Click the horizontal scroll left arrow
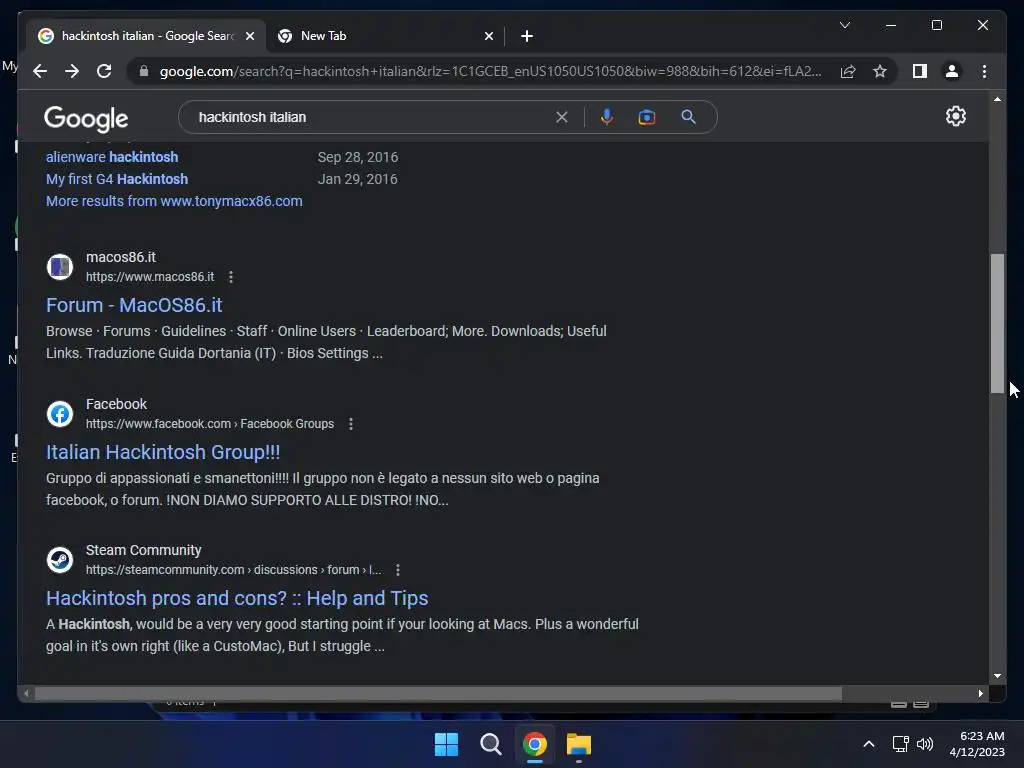Viewport: 1024px width, 768px height. tap(25, 694)
